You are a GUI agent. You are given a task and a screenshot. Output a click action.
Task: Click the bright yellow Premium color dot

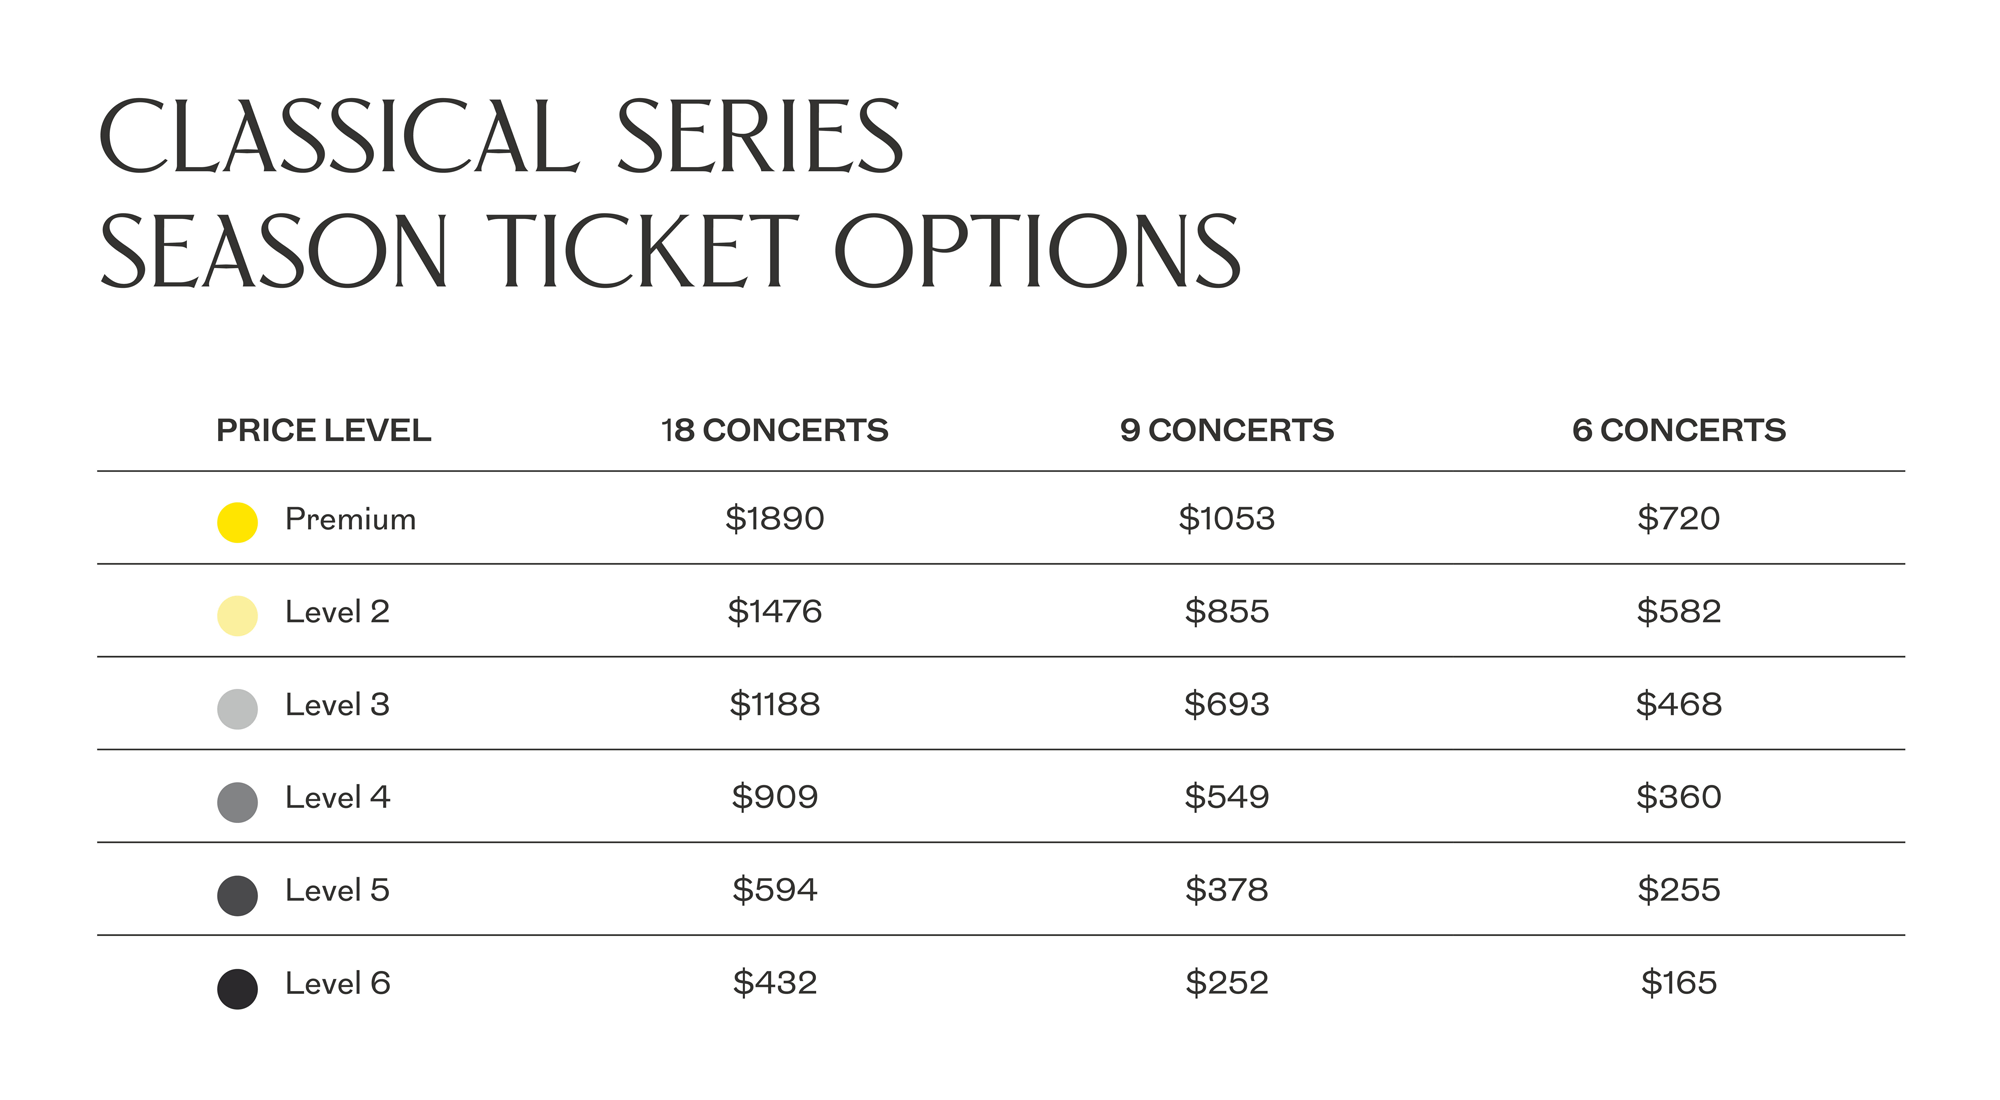pos(237,523)
